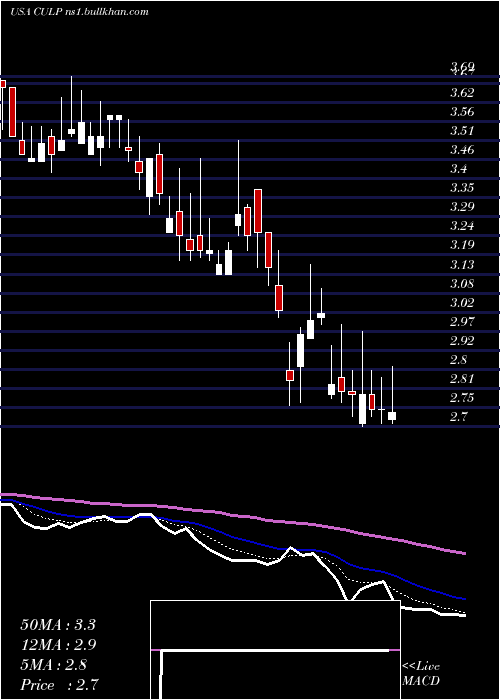The width and height of the screenshot is (500, 700).
Task: Select the 3.19 price axis label
Action: pyautogui.click(x=462, y=245)
